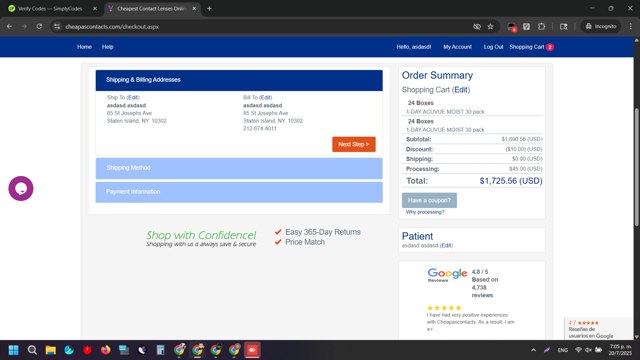Open the Why processing? link
Viewport: 640px width, 360px height.
(x=425, y=212)
